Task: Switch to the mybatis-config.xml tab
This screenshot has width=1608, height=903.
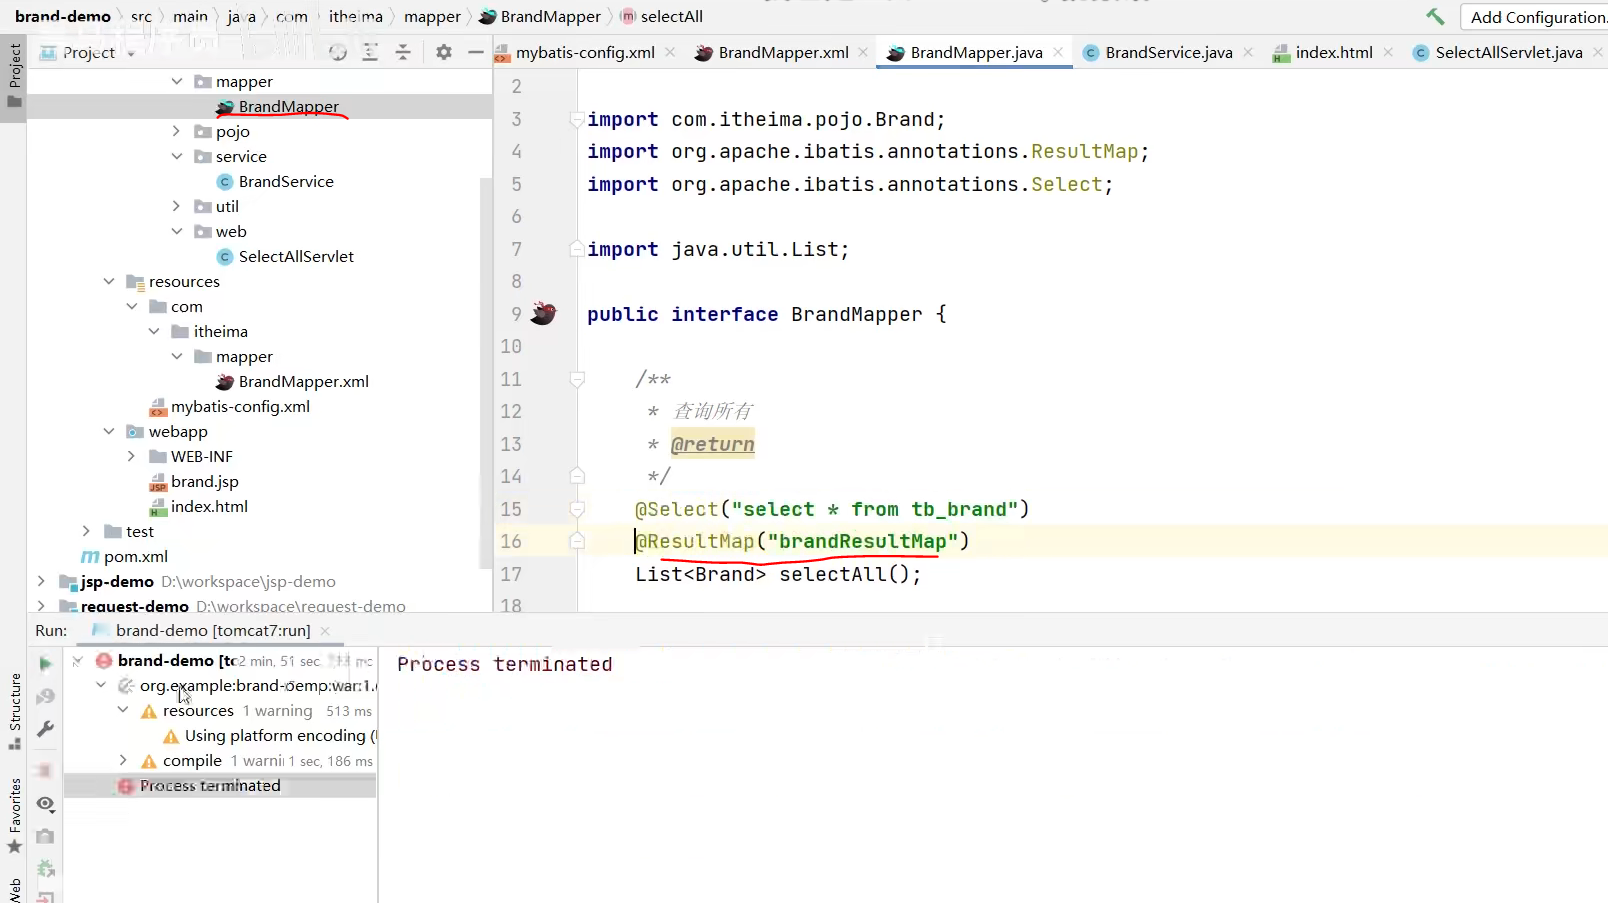Action: point(585,53)
